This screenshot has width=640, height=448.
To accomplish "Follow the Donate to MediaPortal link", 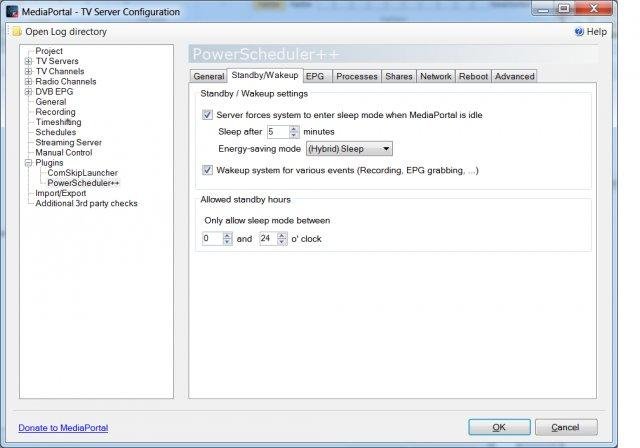I will pos(63,428).
